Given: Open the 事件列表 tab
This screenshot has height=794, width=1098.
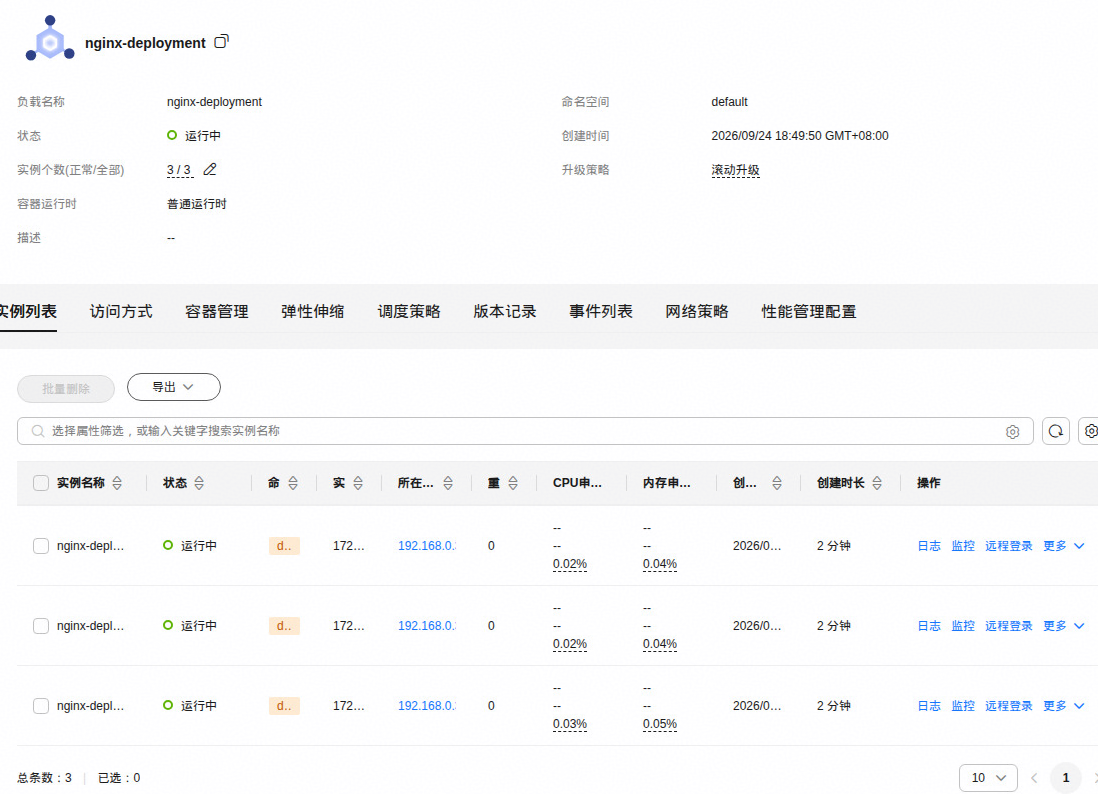Looking at the screenshot, I should [x=601, y=312].
